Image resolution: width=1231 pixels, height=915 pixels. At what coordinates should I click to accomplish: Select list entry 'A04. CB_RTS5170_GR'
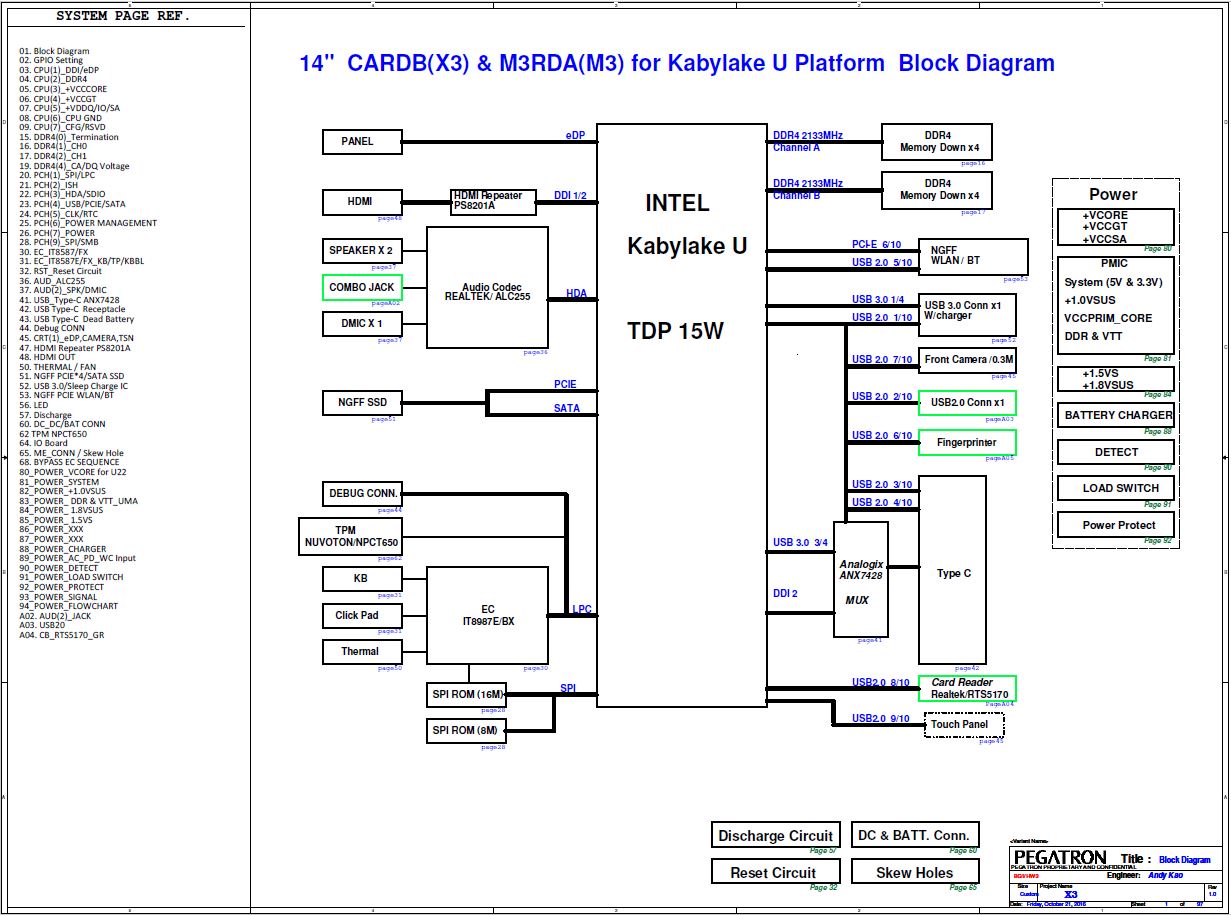[x=62, y=635]
